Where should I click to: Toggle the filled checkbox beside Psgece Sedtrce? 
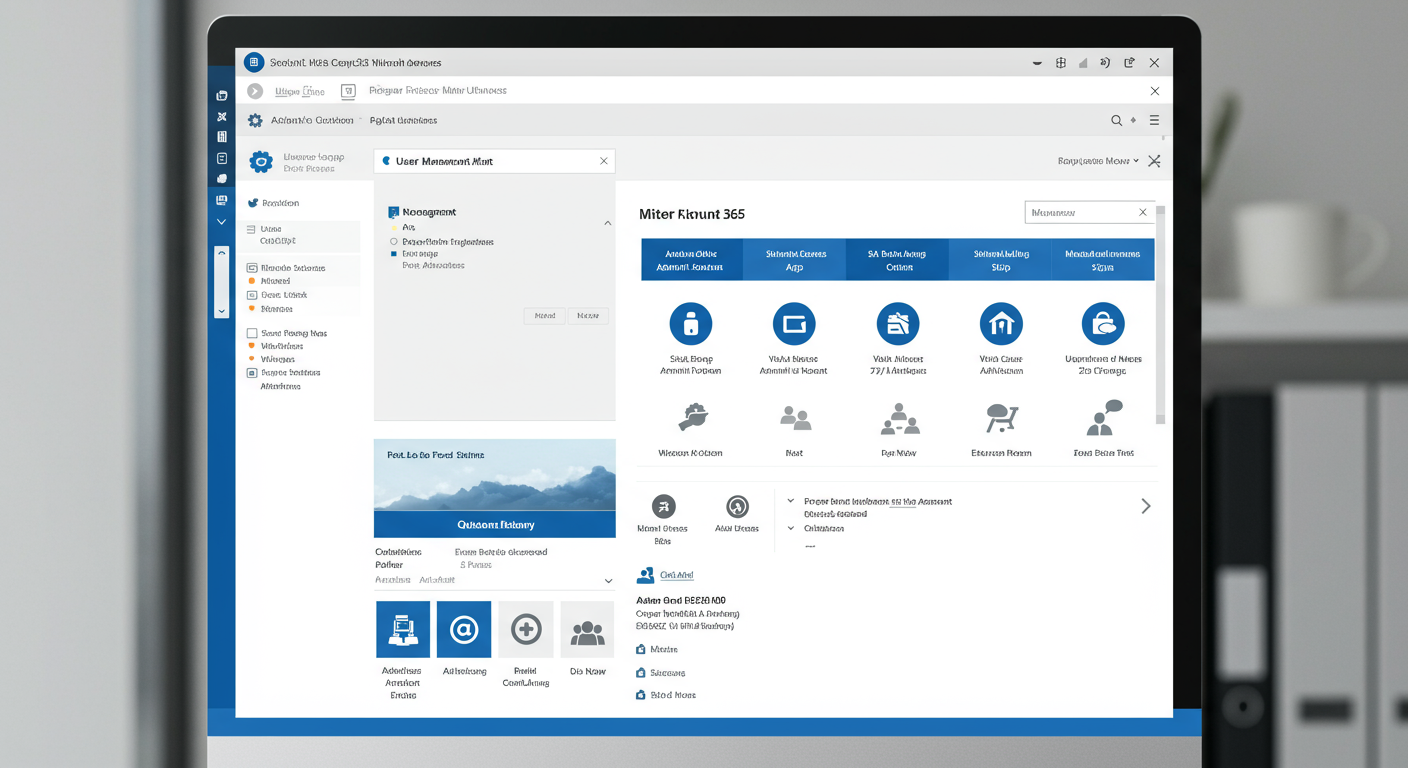point(252,373)
